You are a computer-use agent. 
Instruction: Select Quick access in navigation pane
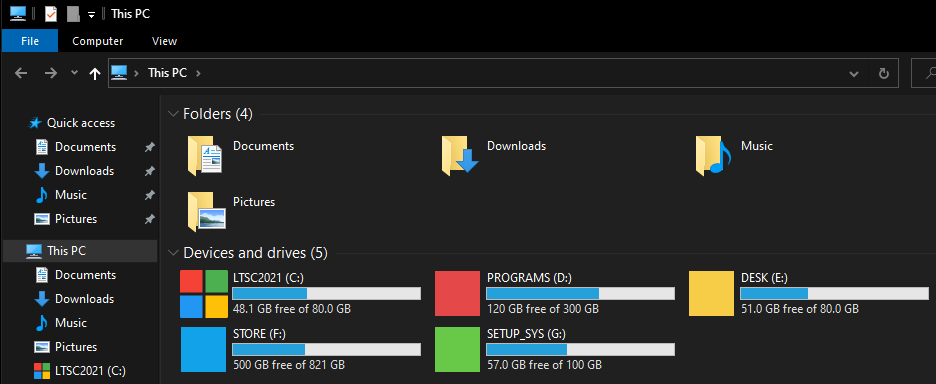click(x=81, y=123)
